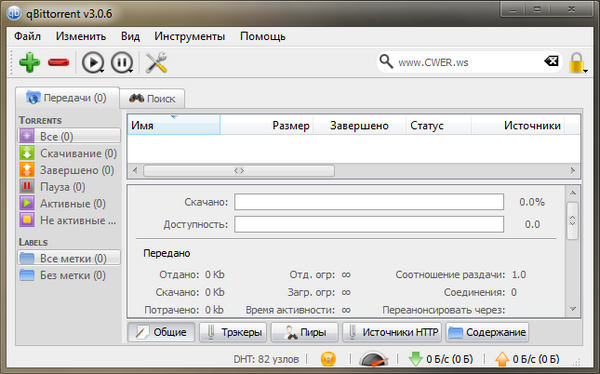
Task: Sort by the Источники column header
Action: [518, 125]
